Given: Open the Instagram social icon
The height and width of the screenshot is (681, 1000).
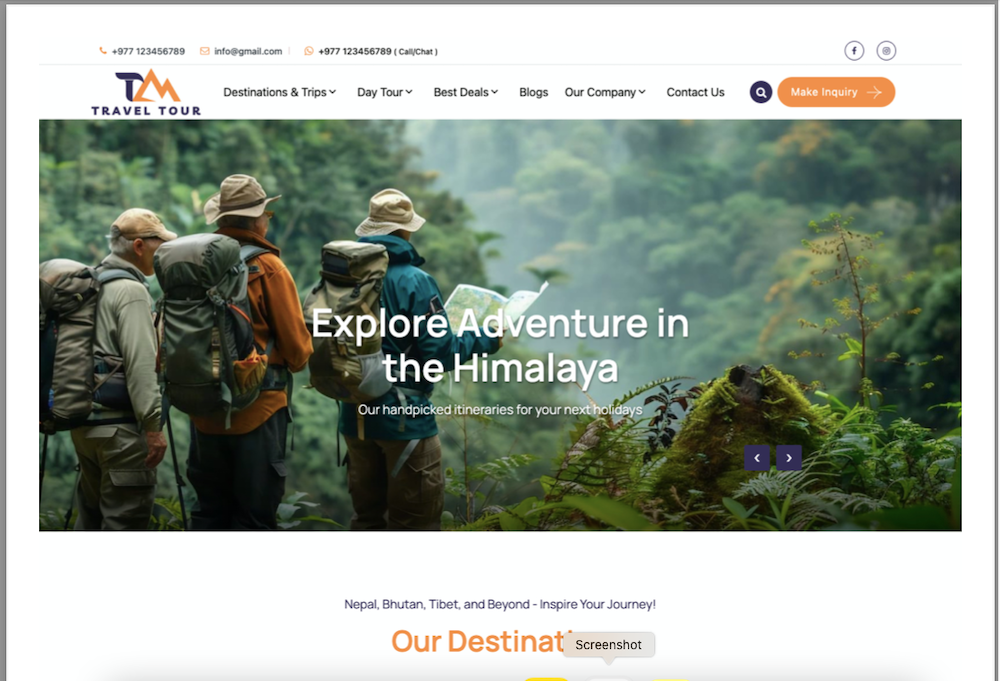Looking at the screenshot, I should 886,50.
